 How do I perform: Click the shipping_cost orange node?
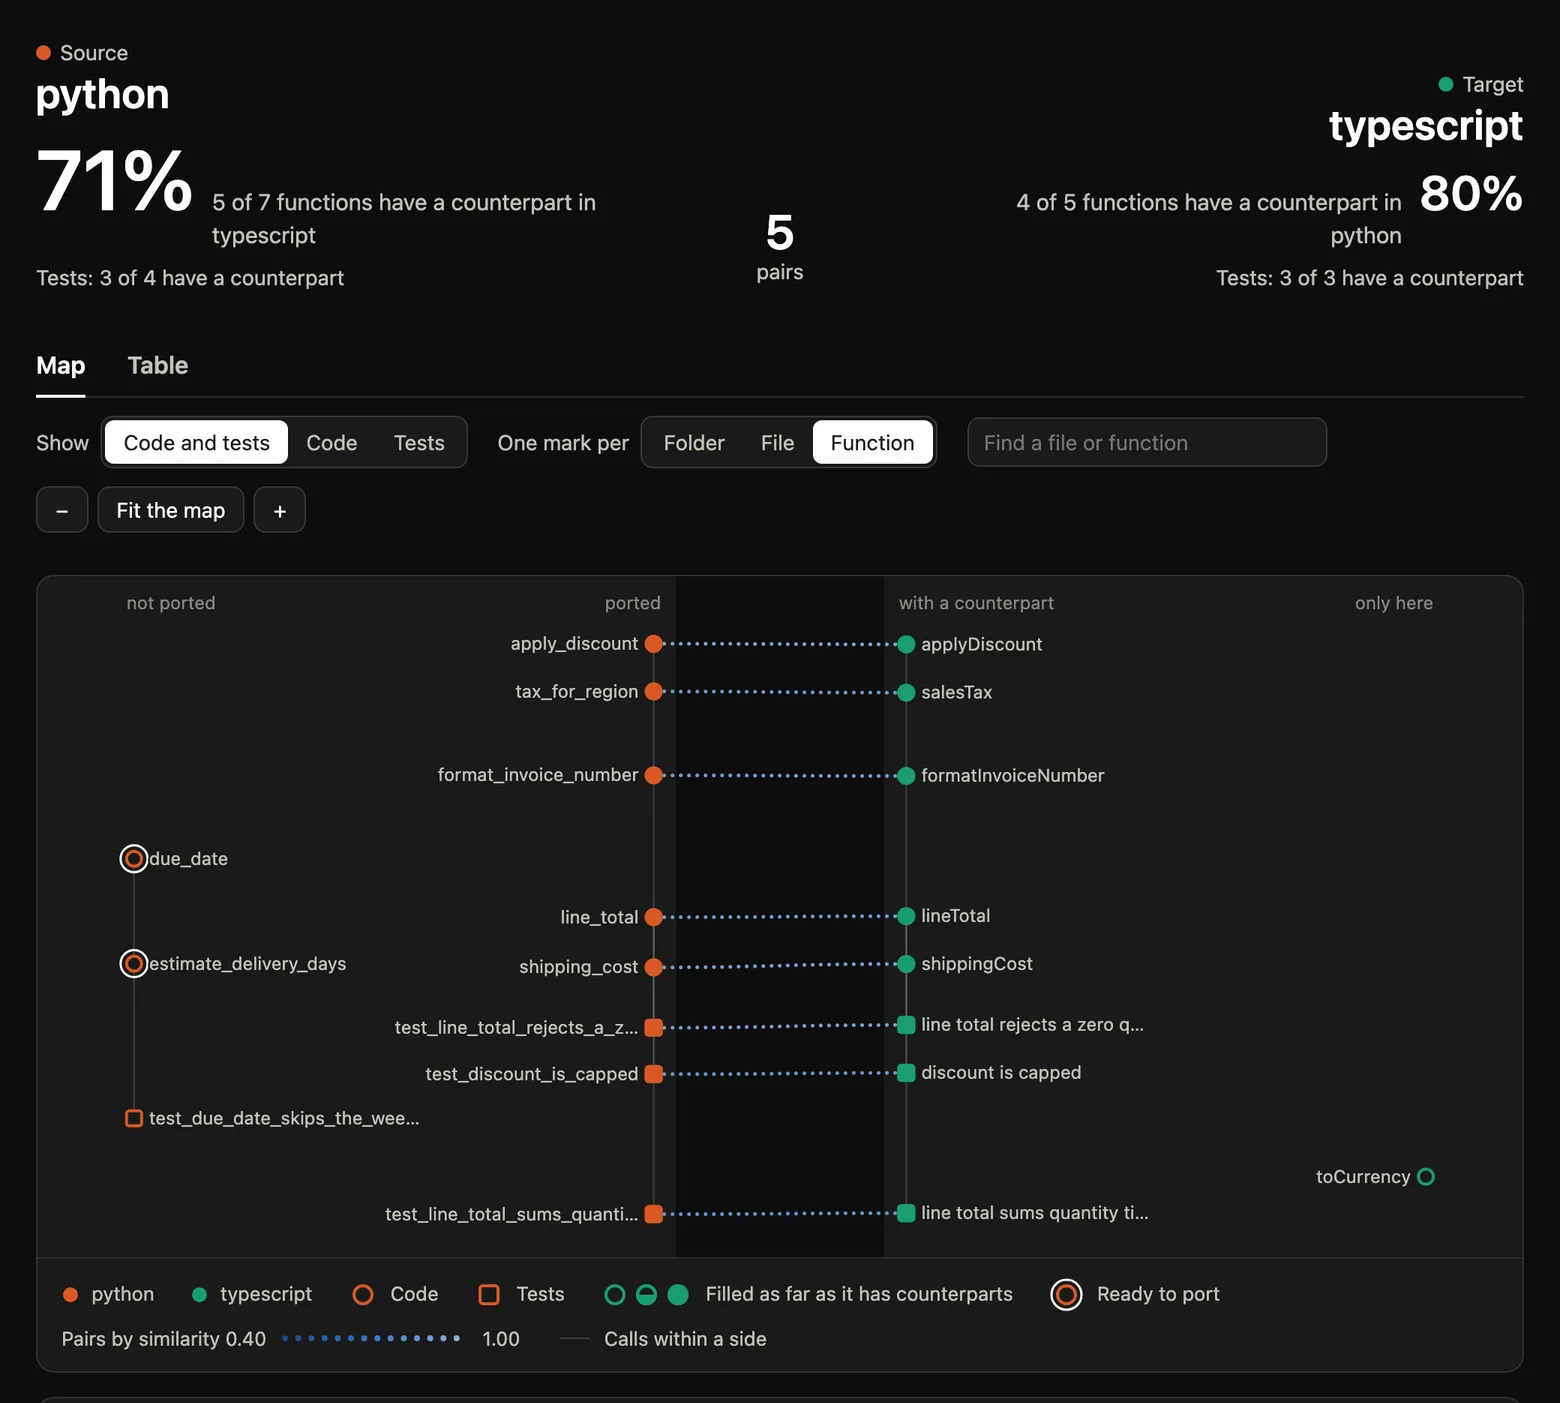pos(654,967)
